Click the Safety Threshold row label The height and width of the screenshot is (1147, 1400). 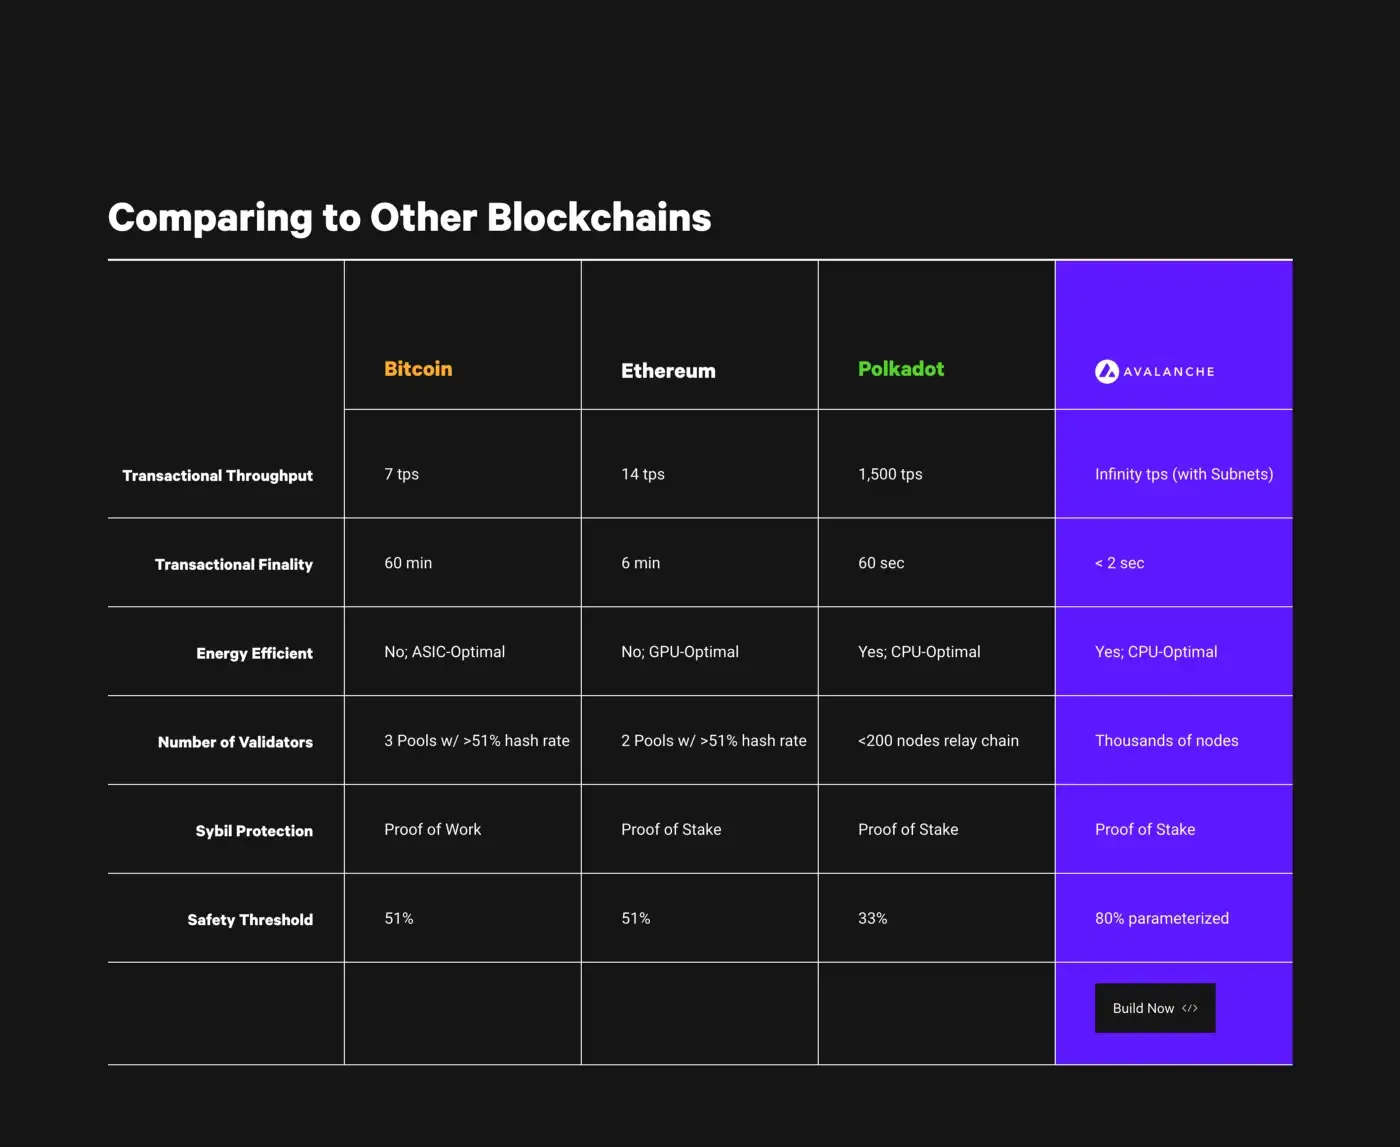(250, 920)
